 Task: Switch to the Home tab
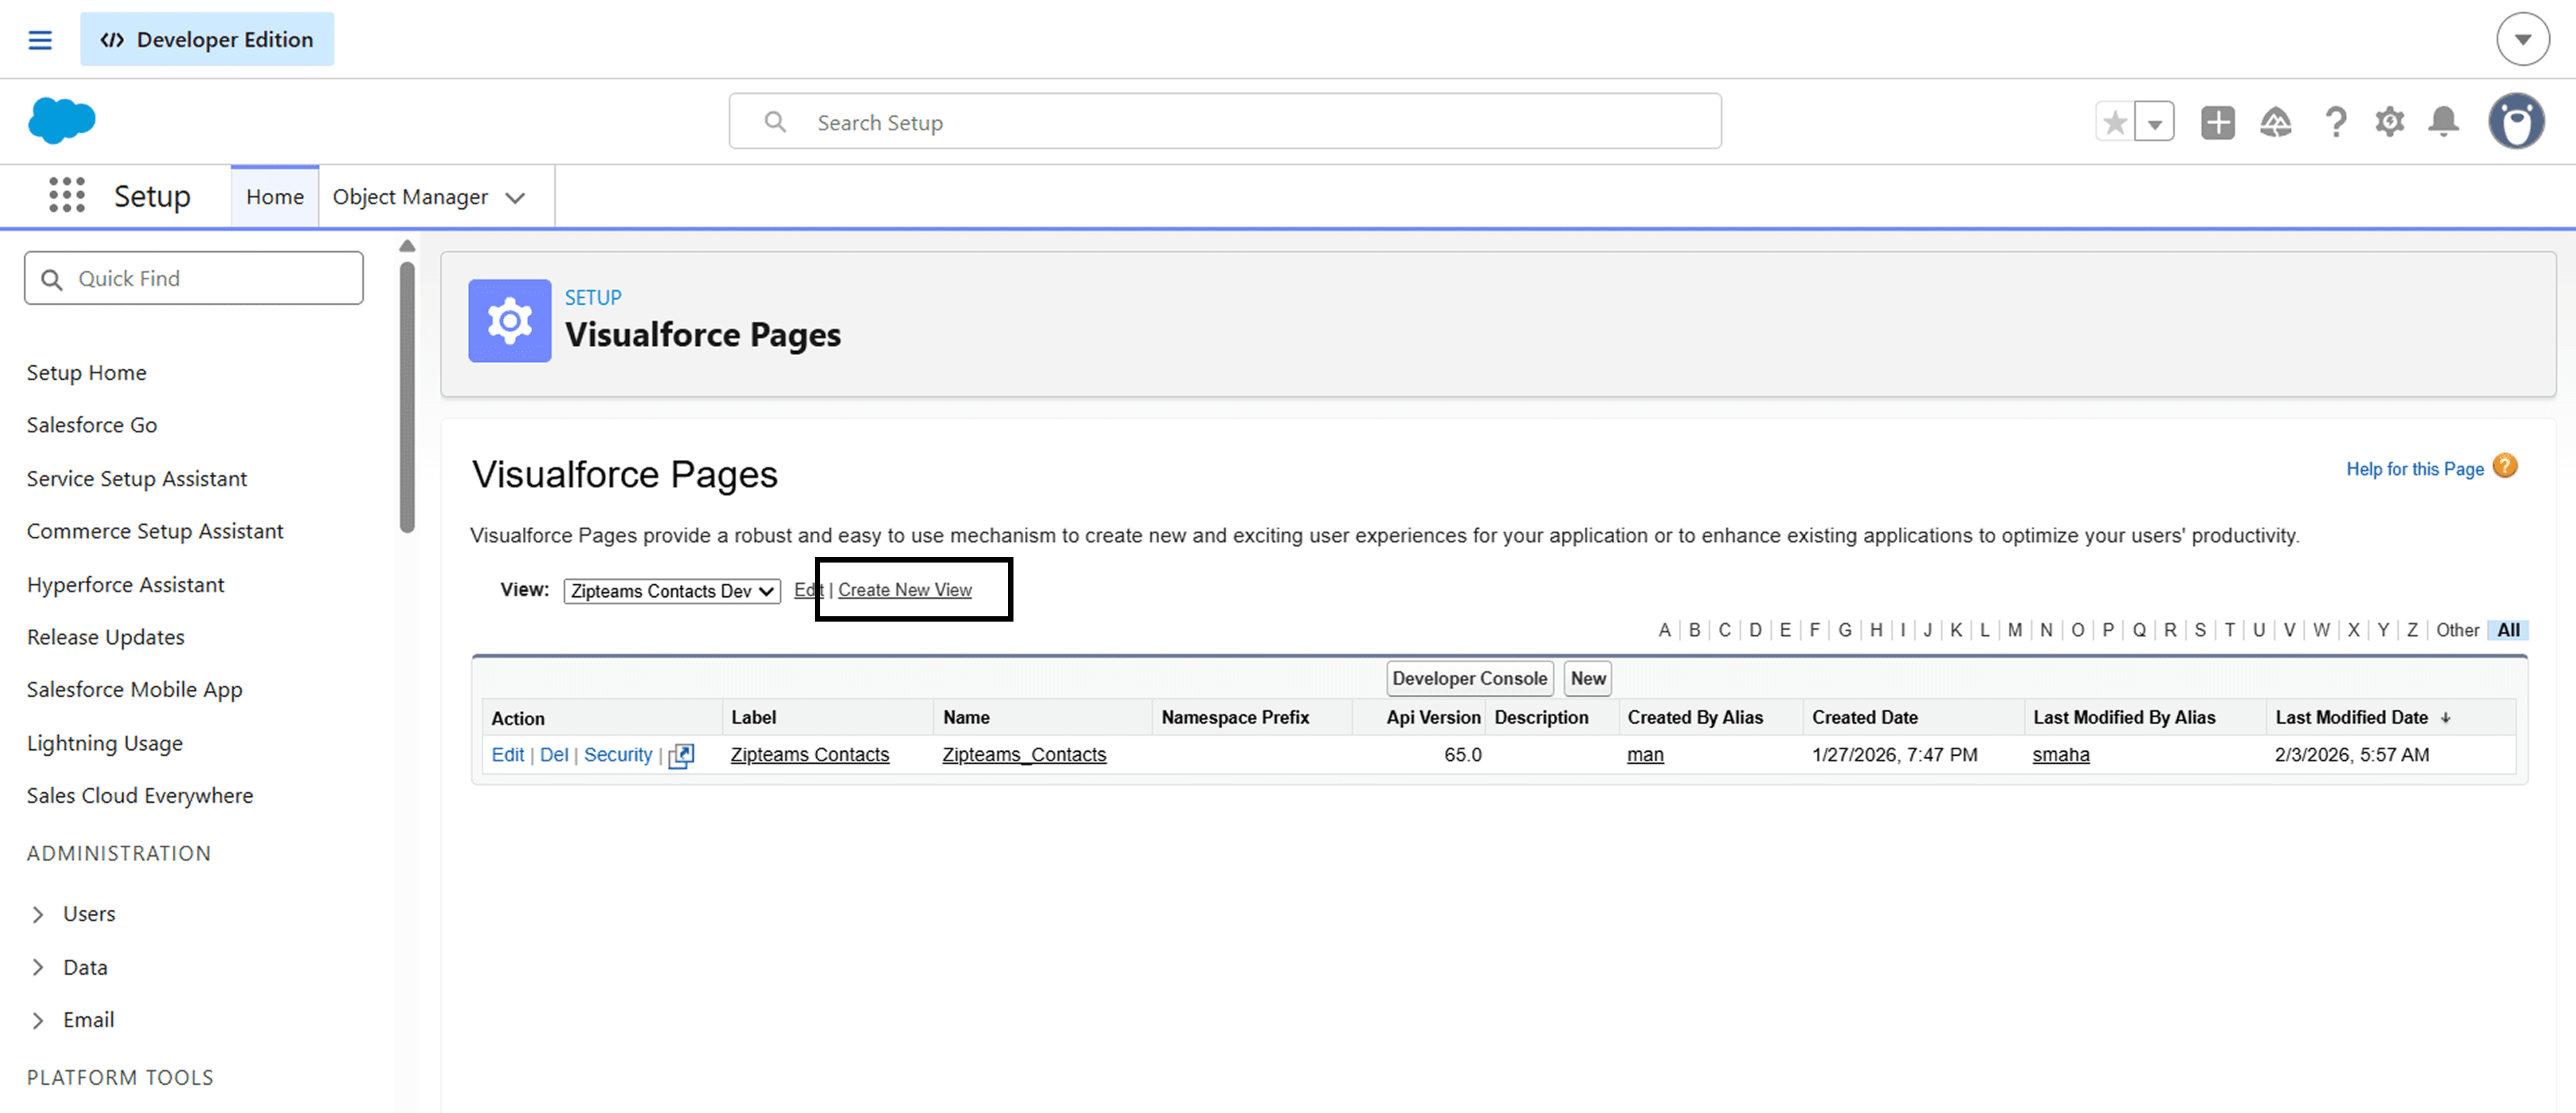click(275, 197)
